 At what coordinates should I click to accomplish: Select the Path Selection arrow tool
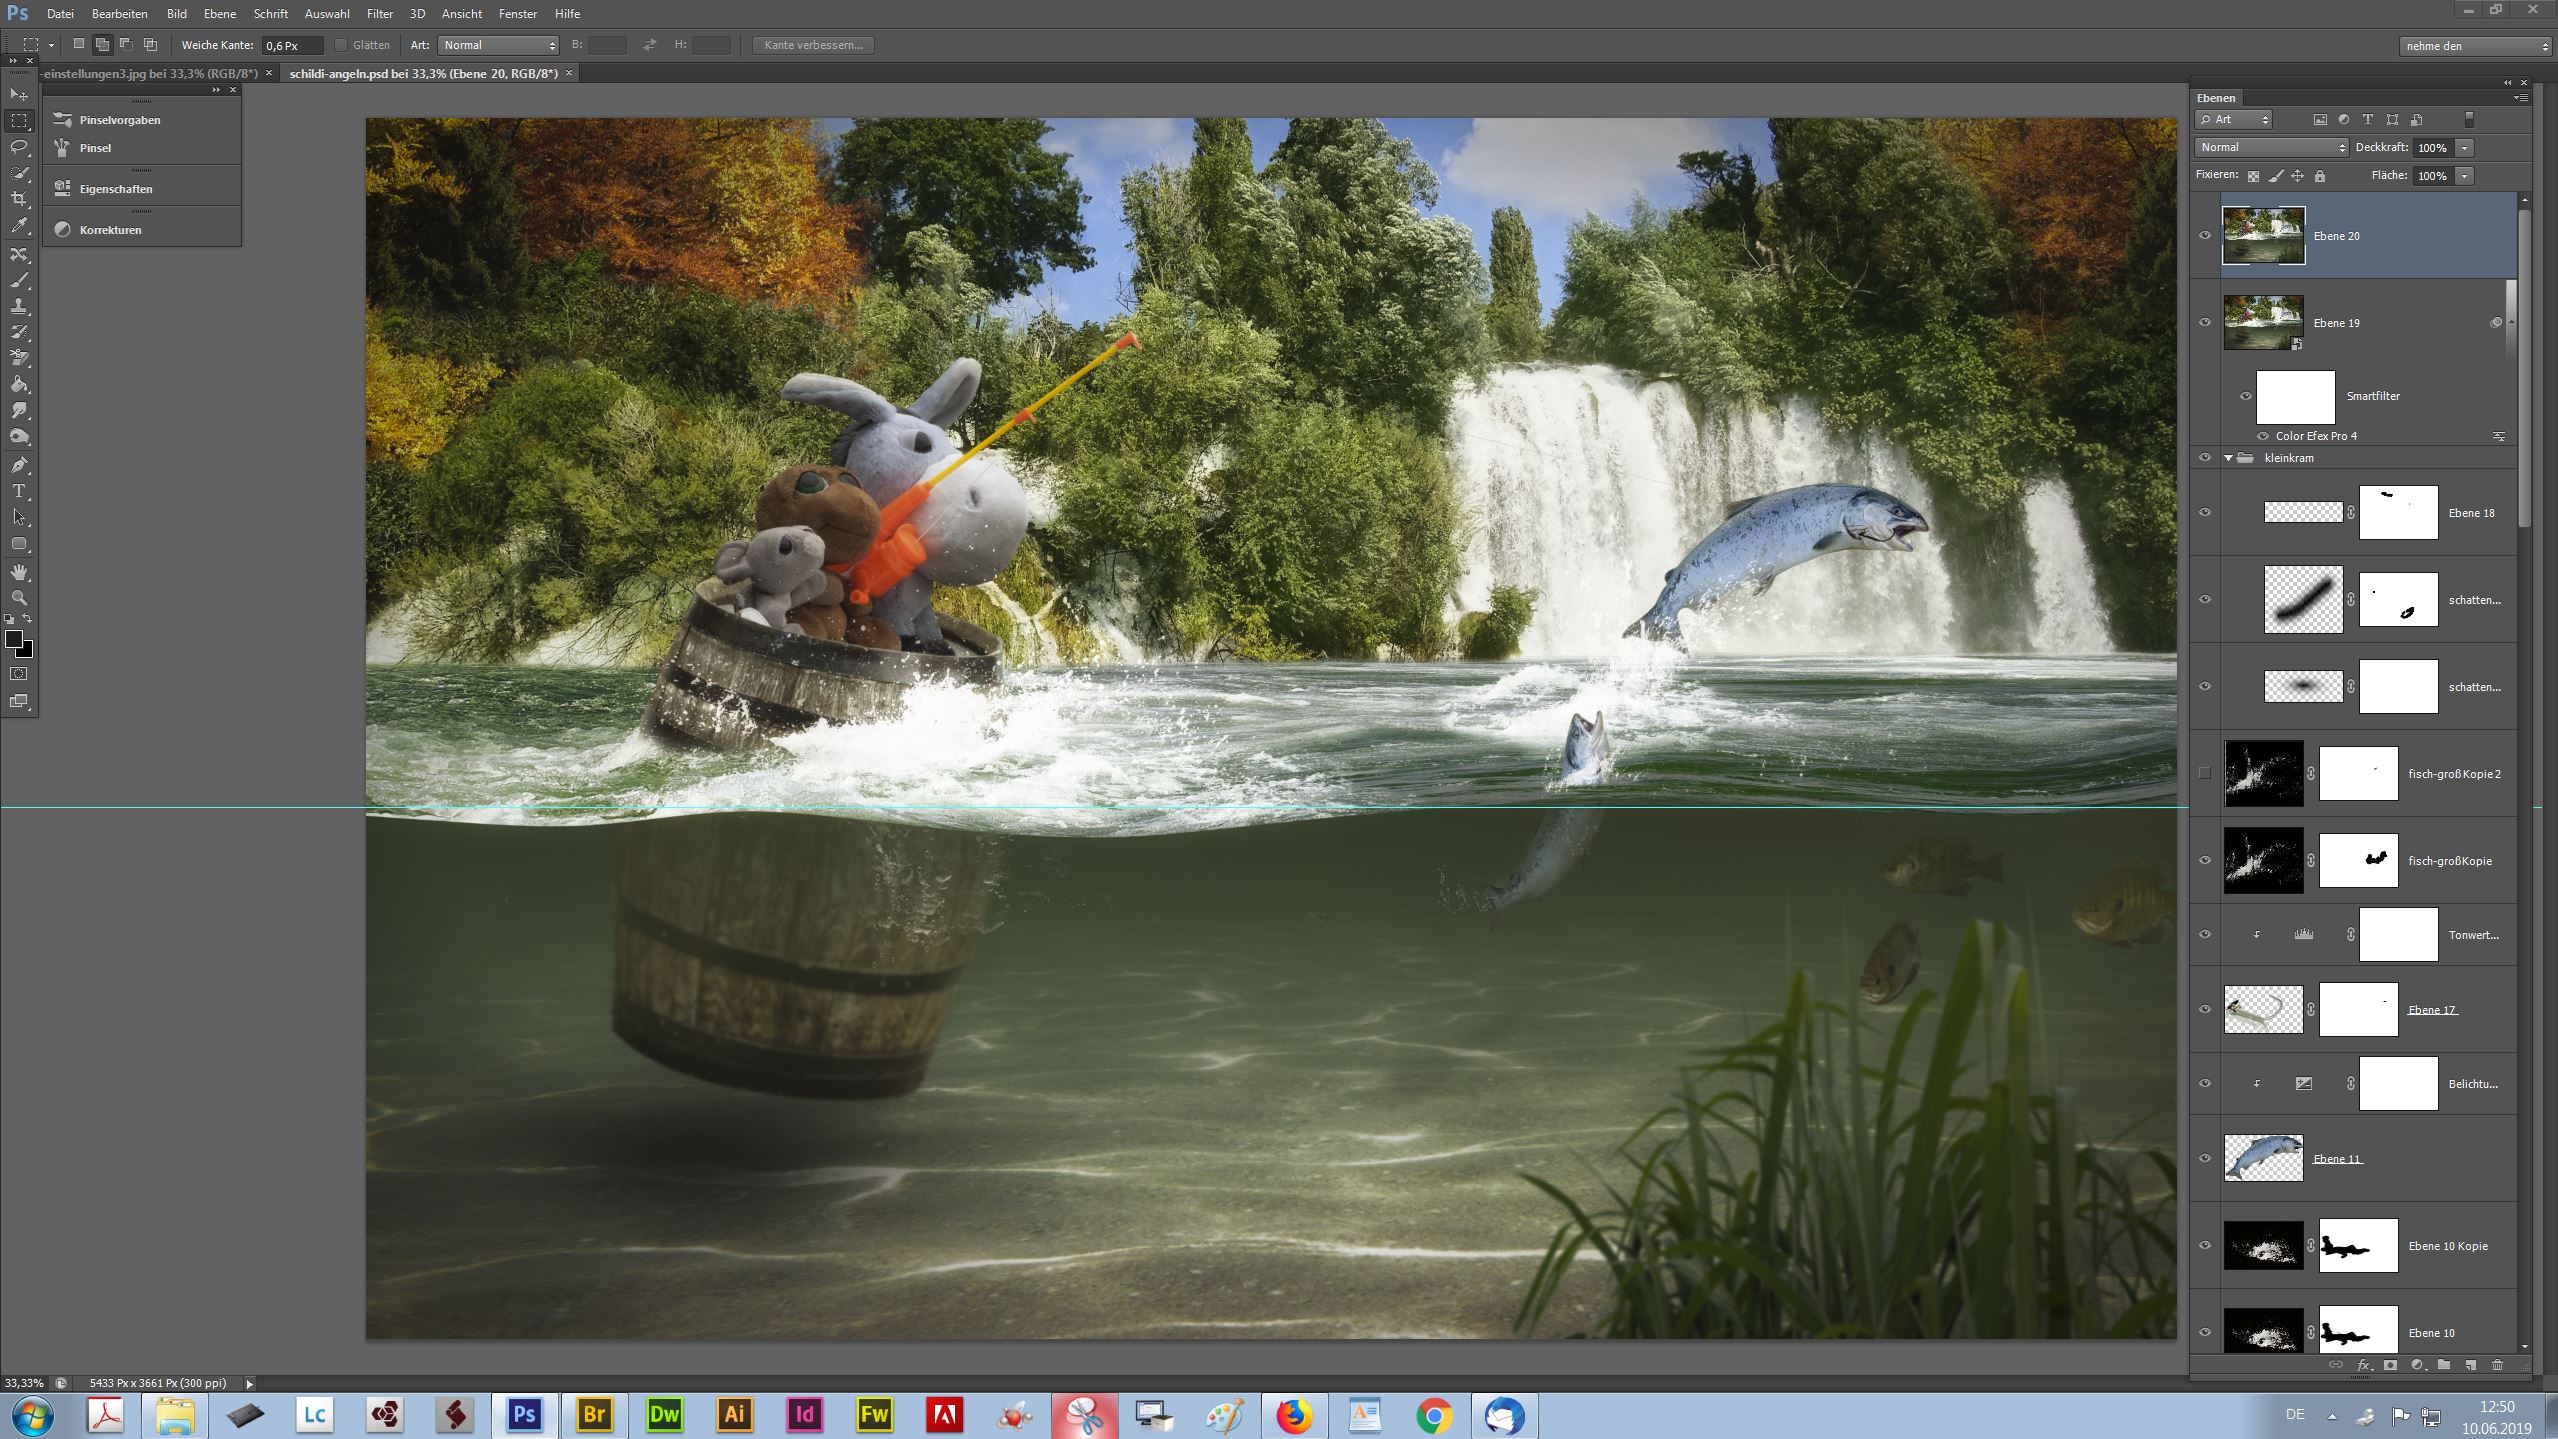pos(19,517)
